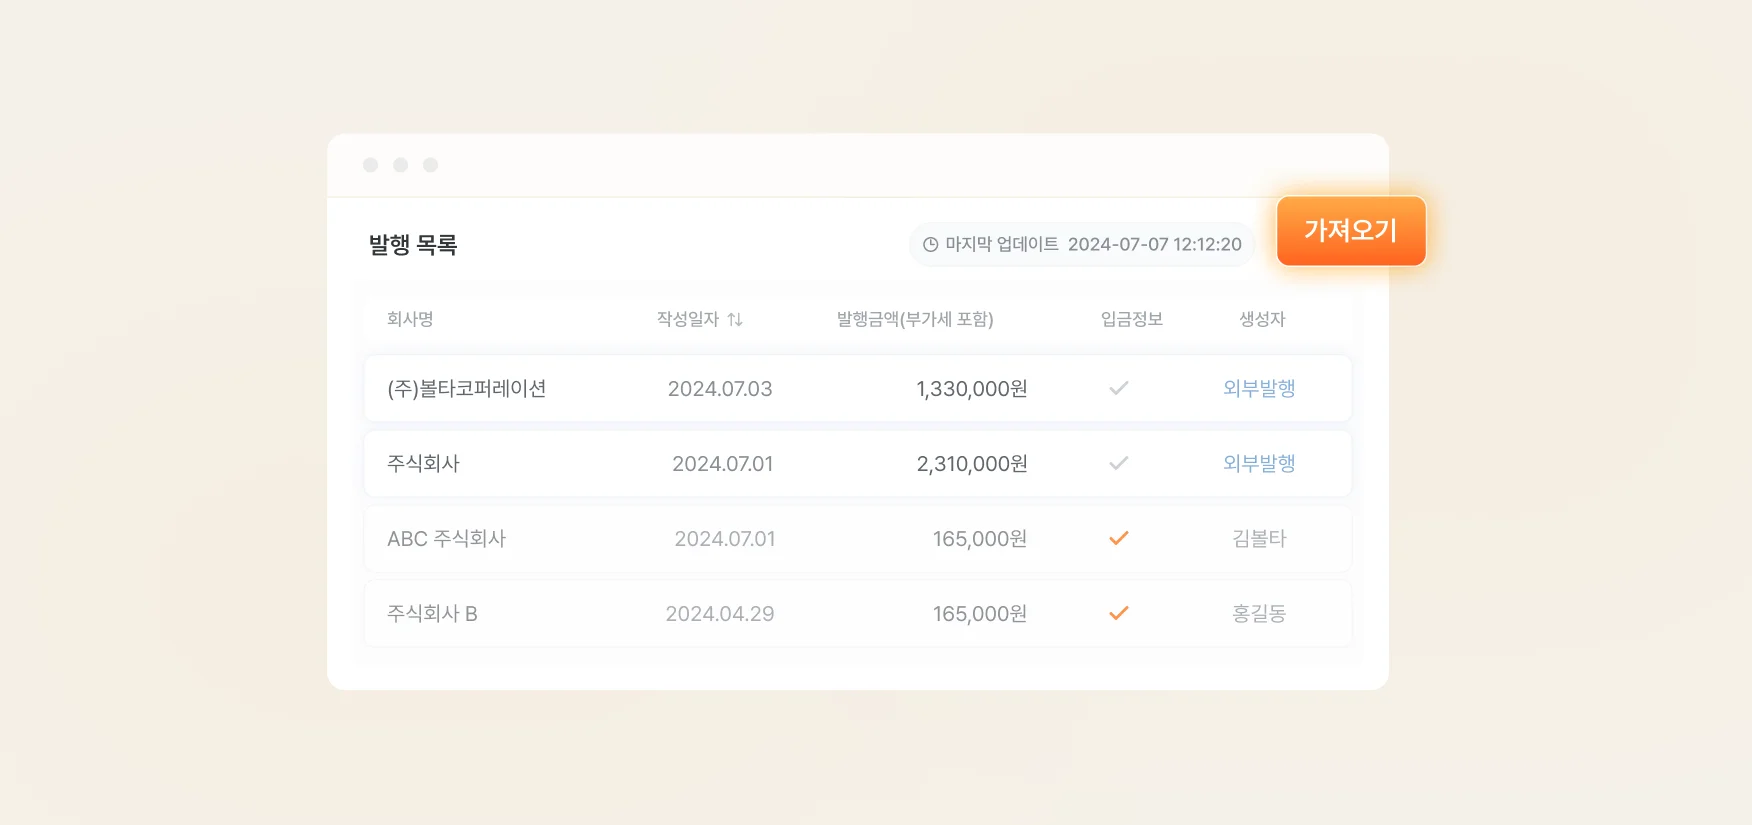Toggle 입금정보 checkmark for the 2,310,000원 row

(1118, 463)
